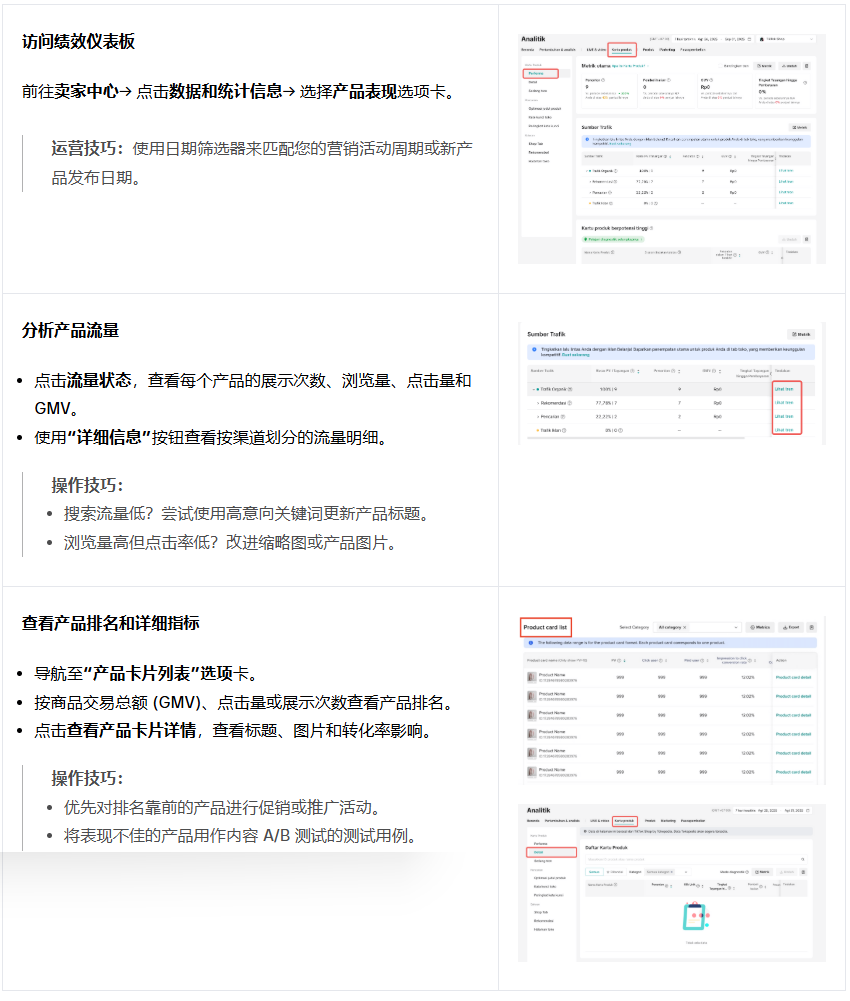Expand the Rekomendasi traffic row chevron
850x1001 pixels.
(535, 403)
